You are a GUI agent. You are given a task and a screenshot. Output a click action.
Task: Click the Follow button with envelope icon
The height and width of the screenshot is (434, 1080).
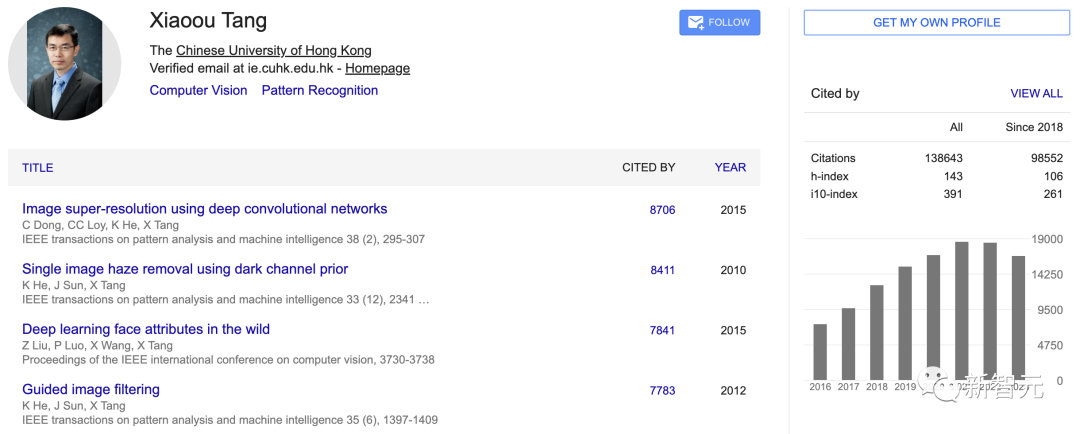click(719, 23)
